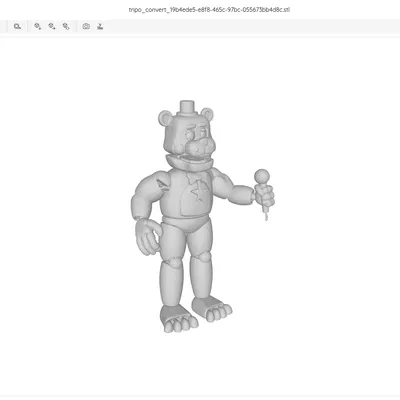Viewport: 400px width, 400px height.
Task: Click the view icon just before the camera
Action: [x=66, y=26]
